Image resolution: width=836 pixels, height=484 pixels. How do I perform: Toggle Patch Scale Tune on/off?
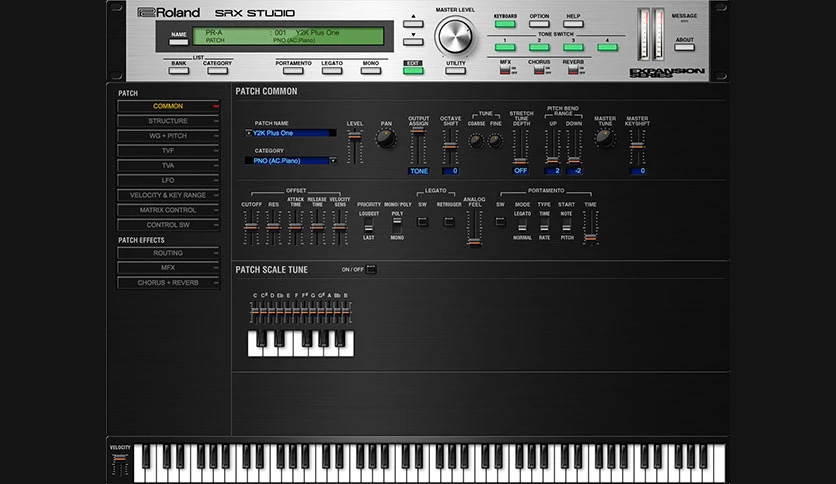tap(371, 269)
